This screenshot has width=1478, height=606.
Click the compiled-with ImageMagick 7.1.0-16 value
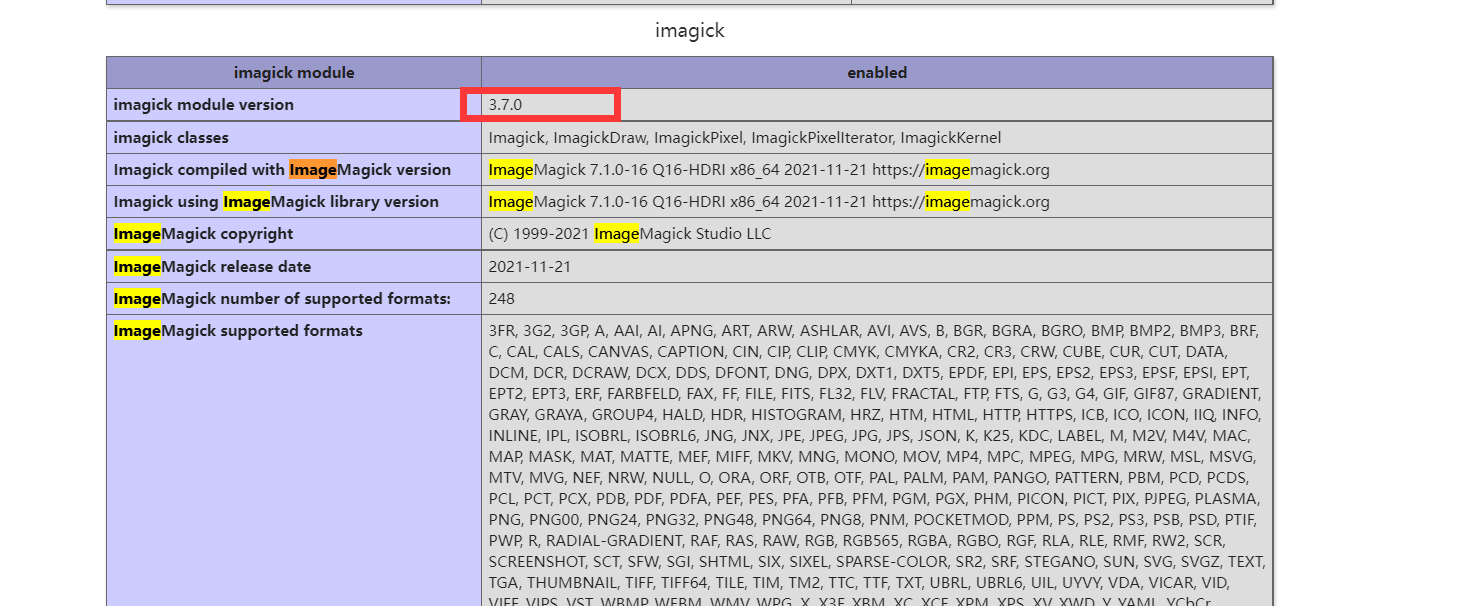[769, 170]
